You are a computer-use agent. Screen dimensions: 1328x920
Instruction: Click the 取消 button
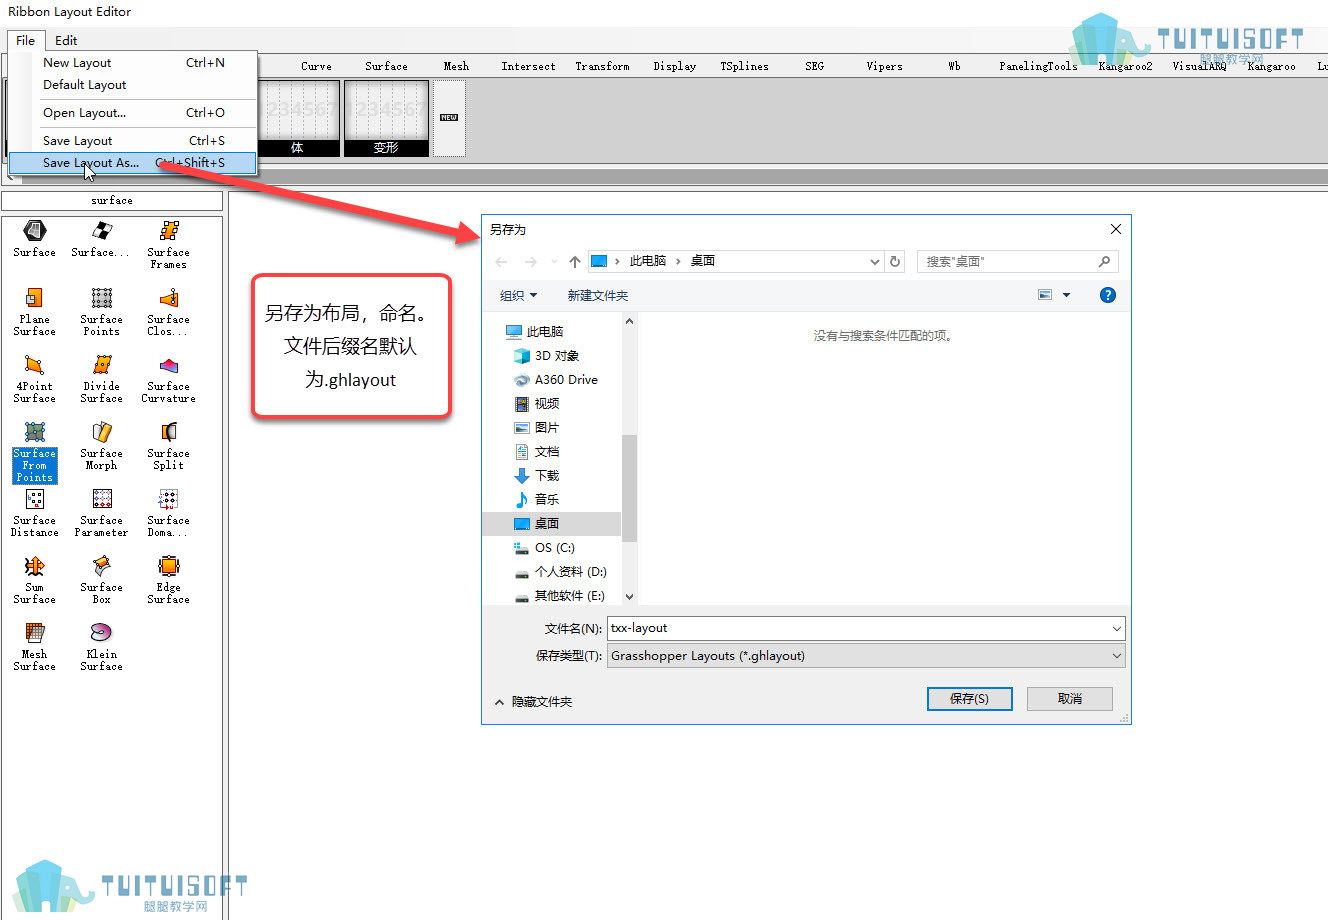1070,699
